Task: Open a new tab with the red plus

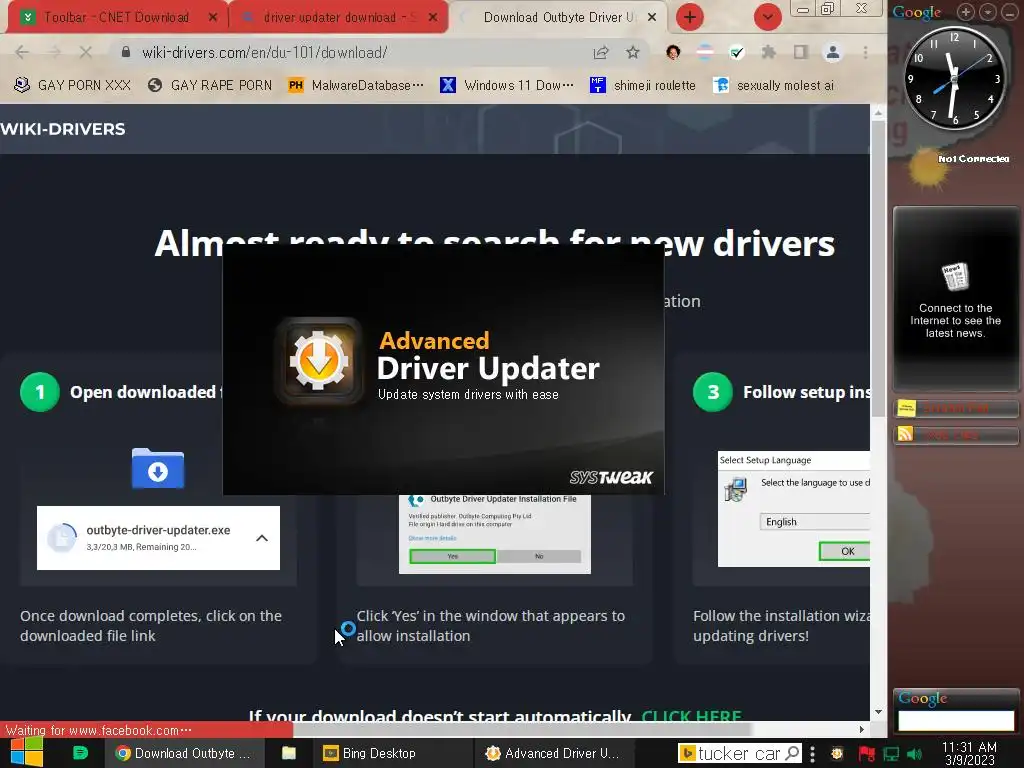Action: [690, 17]
